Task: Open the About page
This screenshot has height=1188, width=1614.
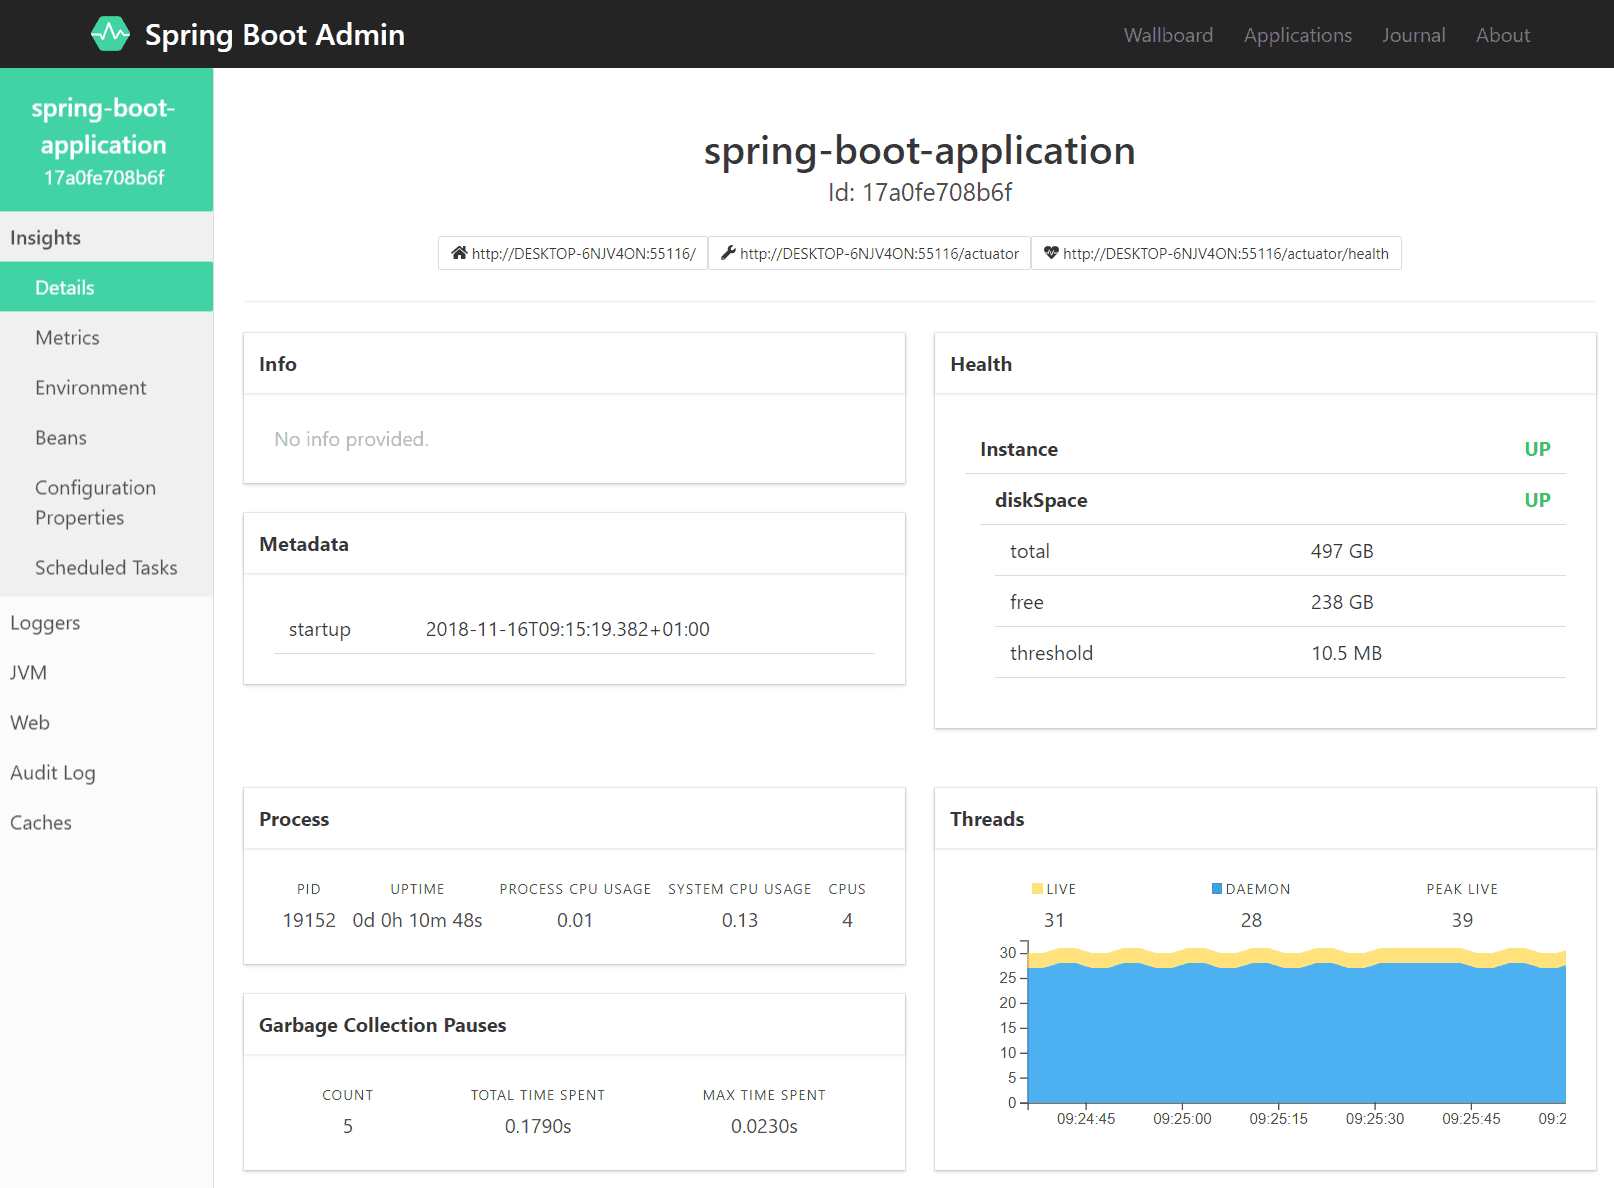Action: pos(1502,35)
